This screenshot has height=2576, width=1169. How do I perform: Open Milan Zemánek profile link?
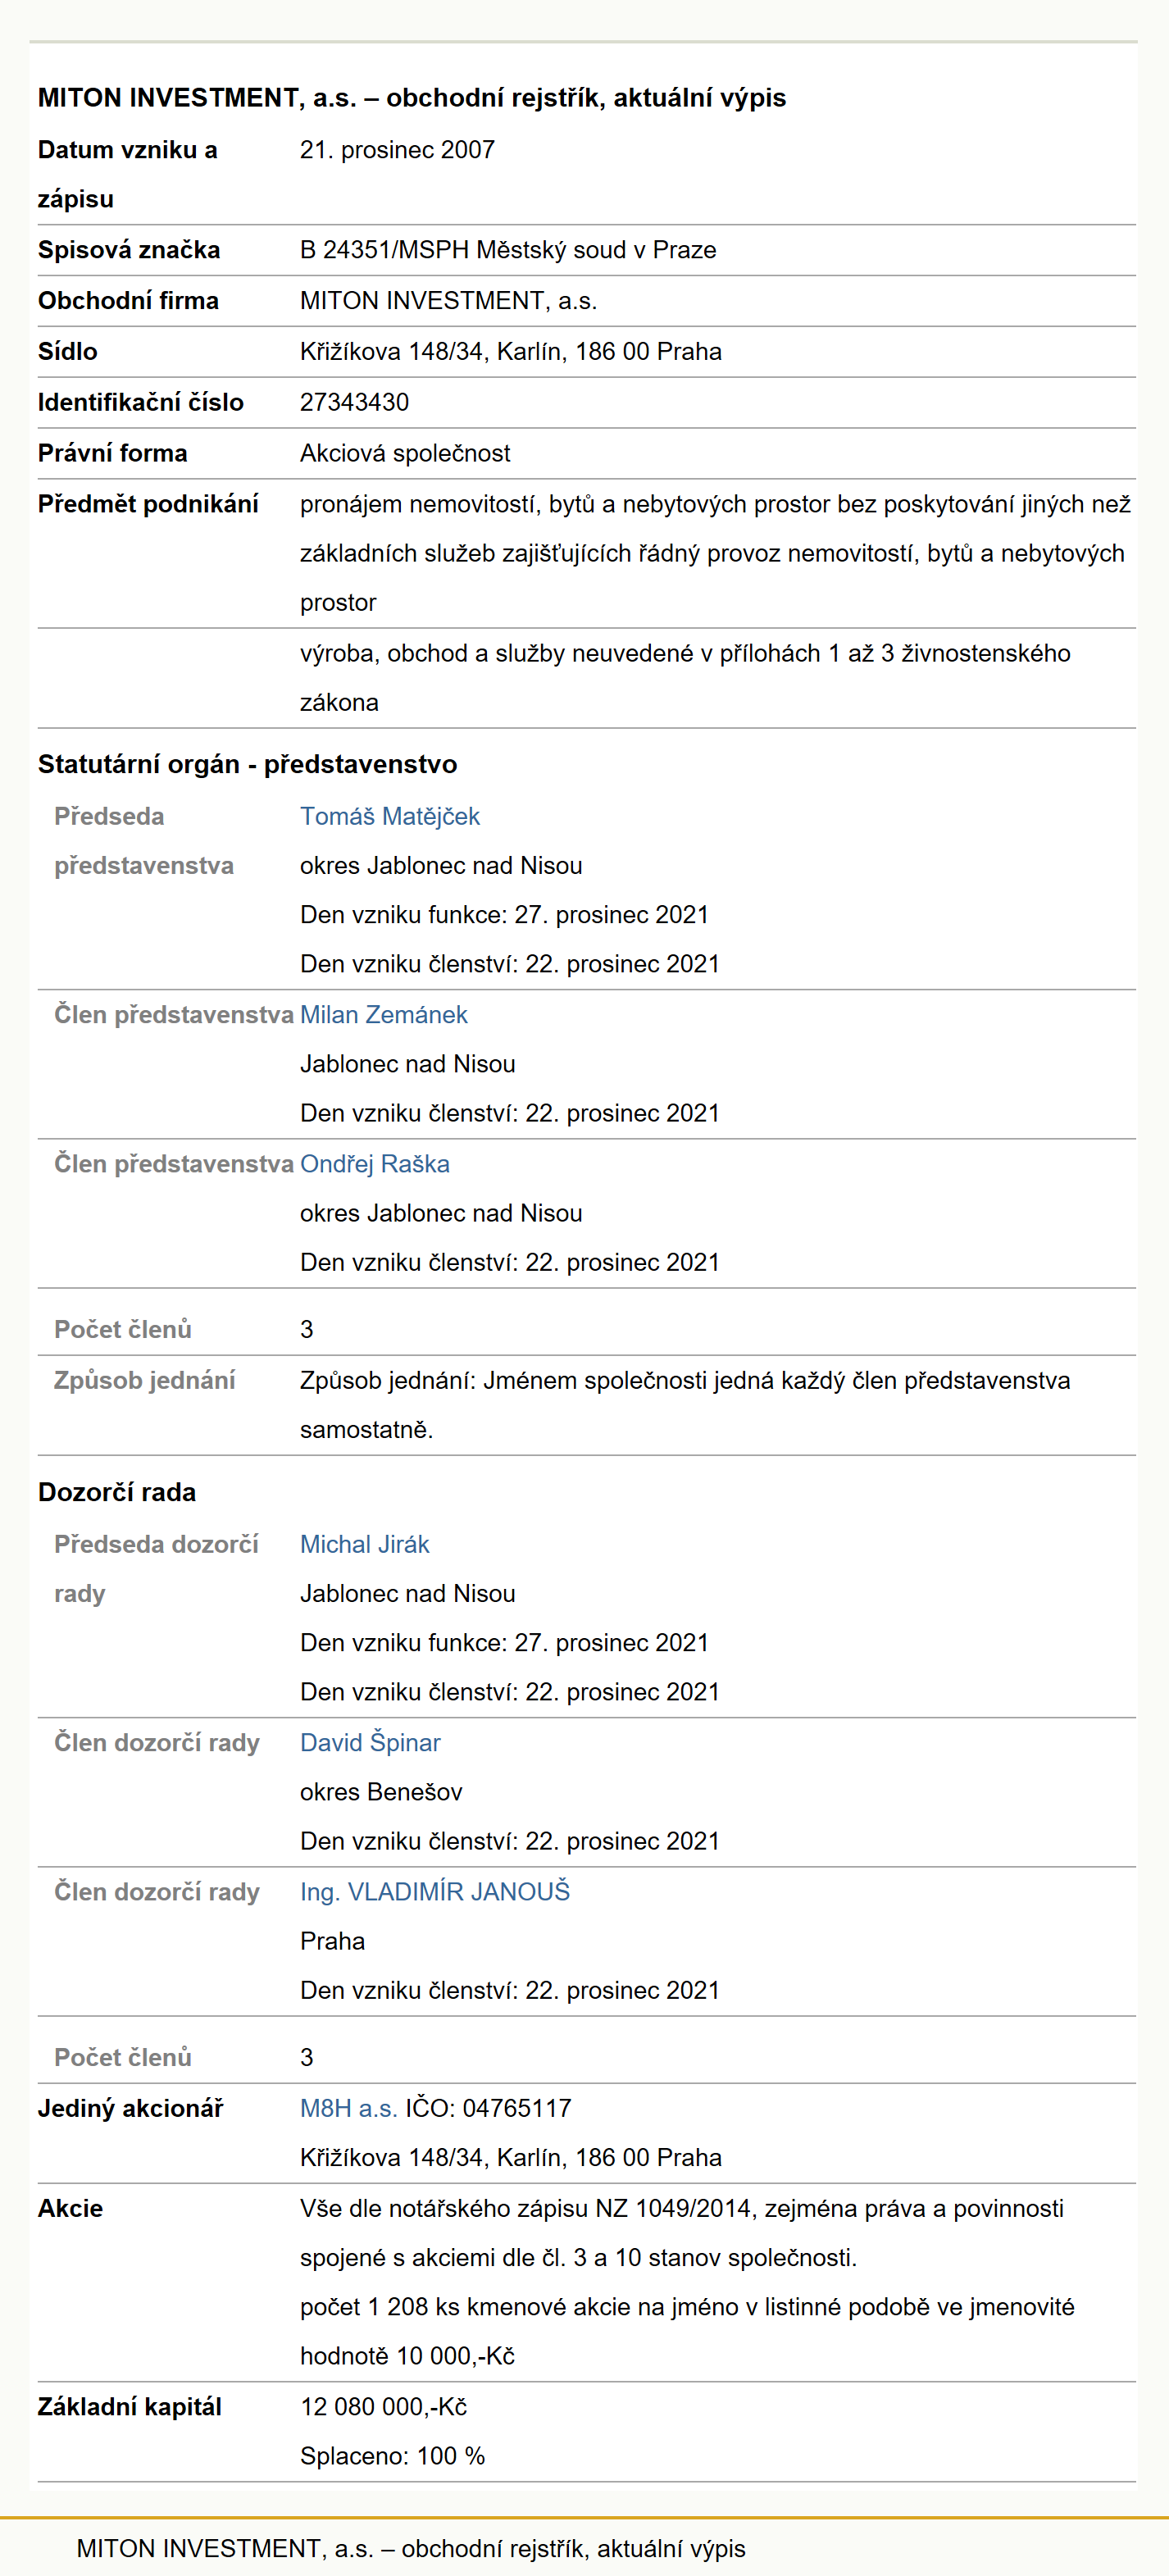pyautogui.click(x=383, y=1014)
